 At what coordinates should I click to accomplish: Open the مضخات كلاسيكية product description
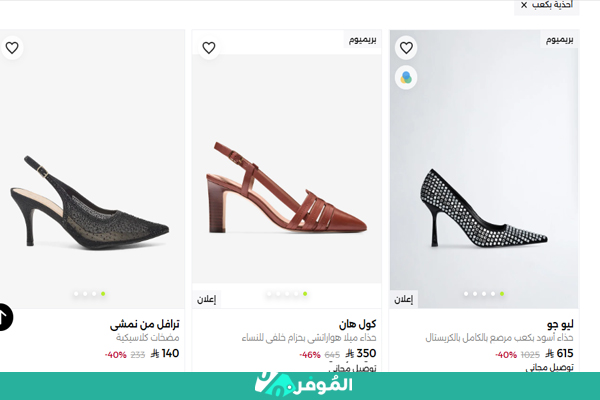(148, 338)
